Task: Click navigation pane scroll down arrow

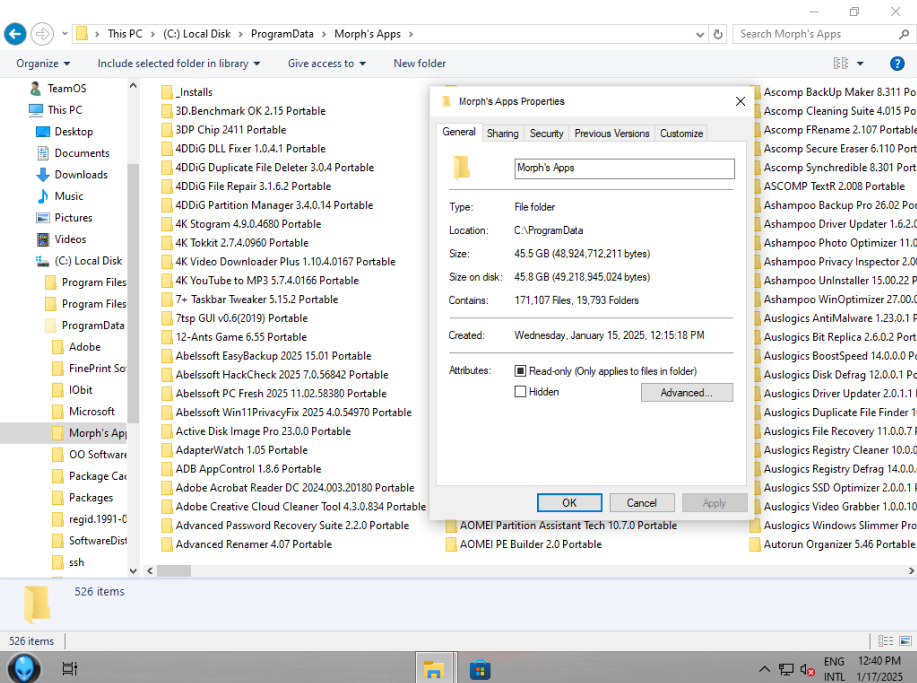Action: (x=133, y=571)
